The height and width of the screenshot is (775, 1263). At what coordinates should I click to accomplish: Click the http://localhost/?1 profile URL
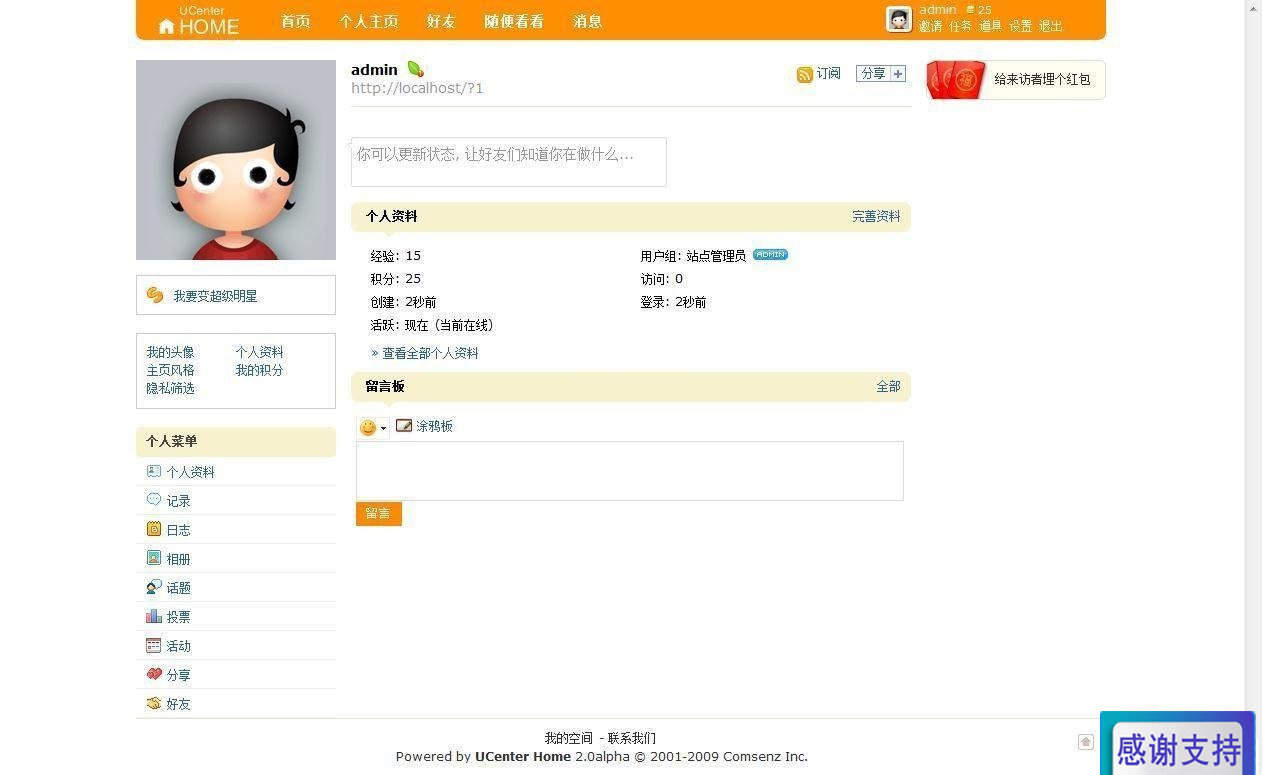coord(417,88)
